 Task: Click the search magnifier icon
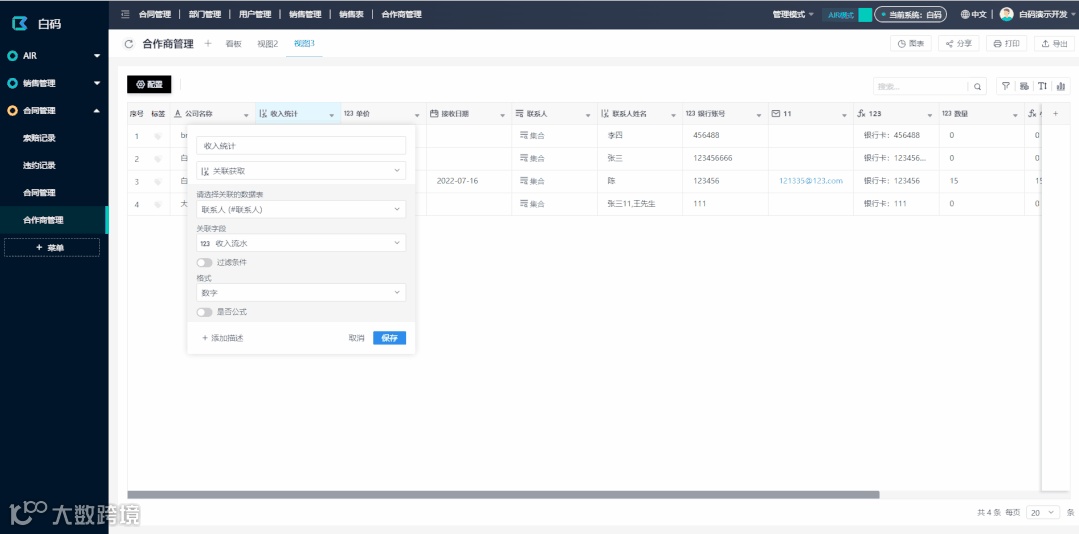(977, 86)
